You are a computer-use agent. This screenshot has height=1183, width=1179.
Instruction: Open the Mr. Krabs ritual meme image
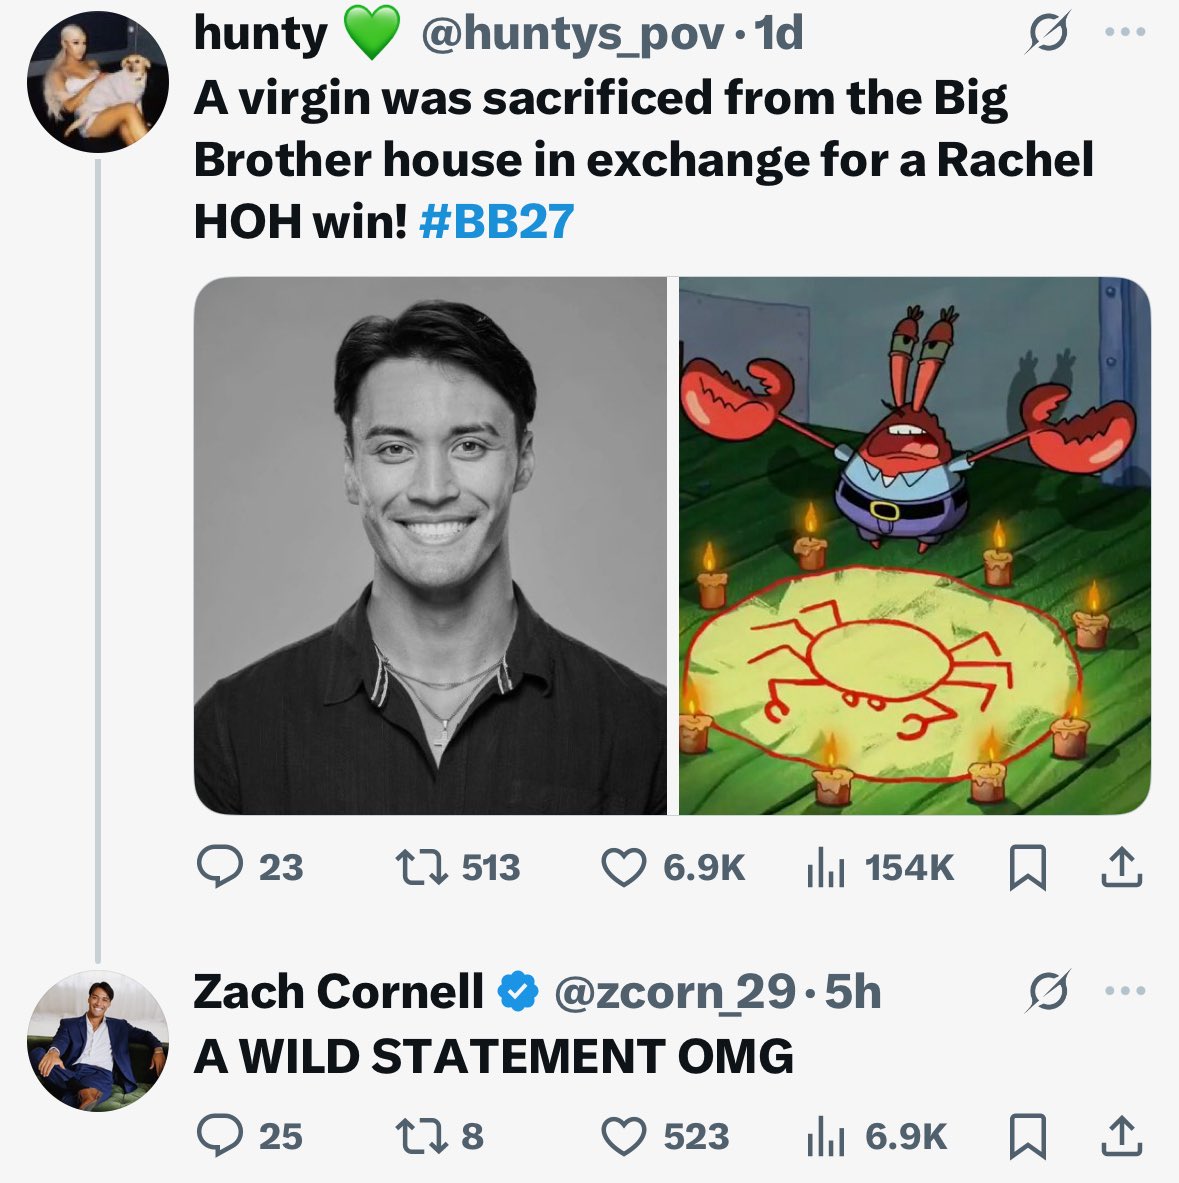915,546
